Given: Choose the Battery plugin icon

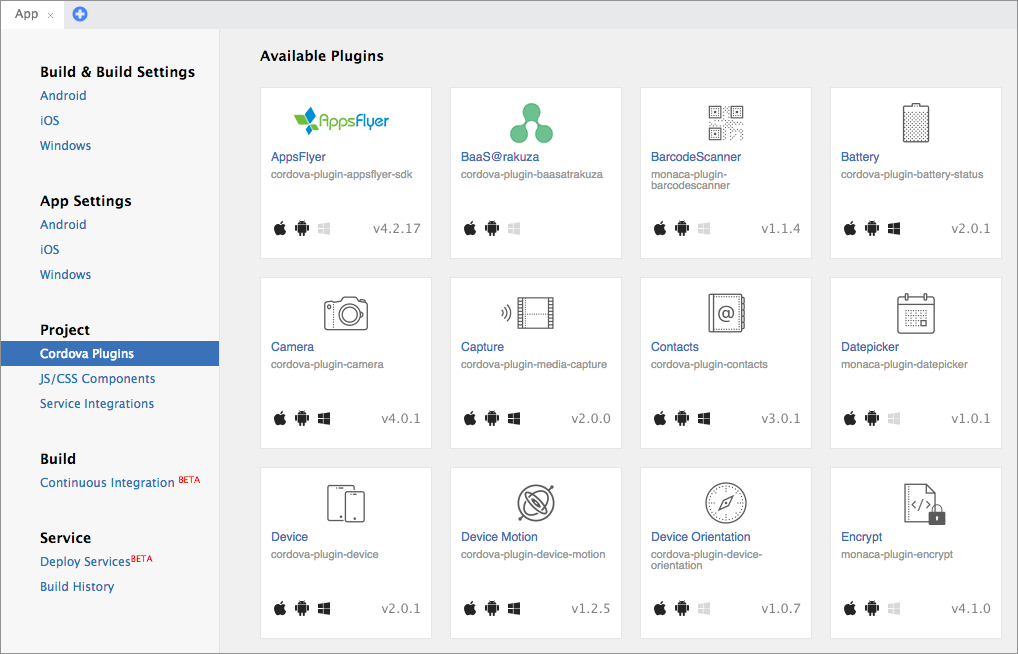Looking at the screenshot, I should click(915, 122).
